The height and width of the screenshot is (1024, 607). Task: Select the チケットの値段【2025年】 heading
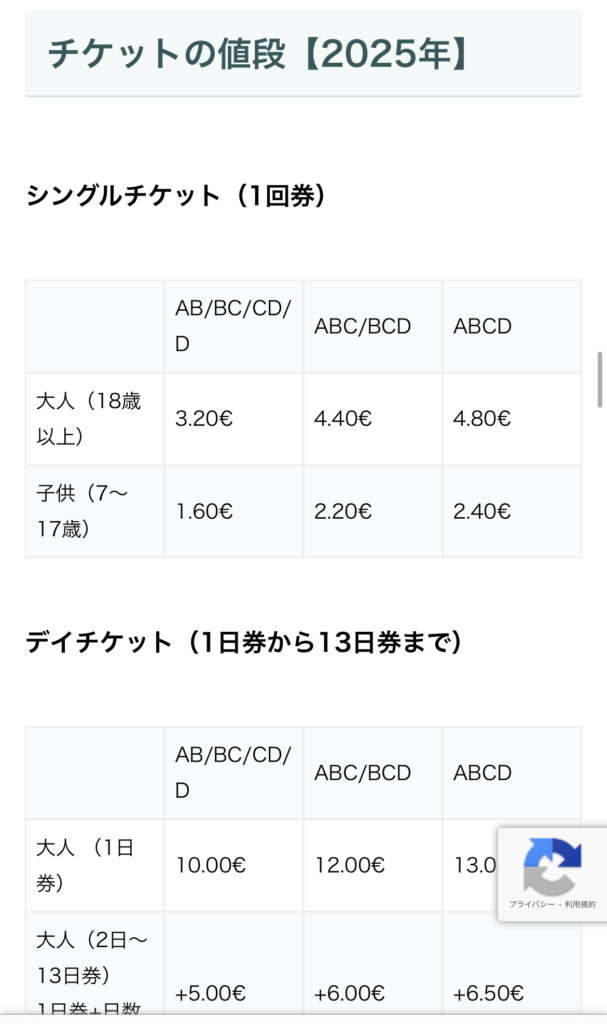click(x=259, y=54)
